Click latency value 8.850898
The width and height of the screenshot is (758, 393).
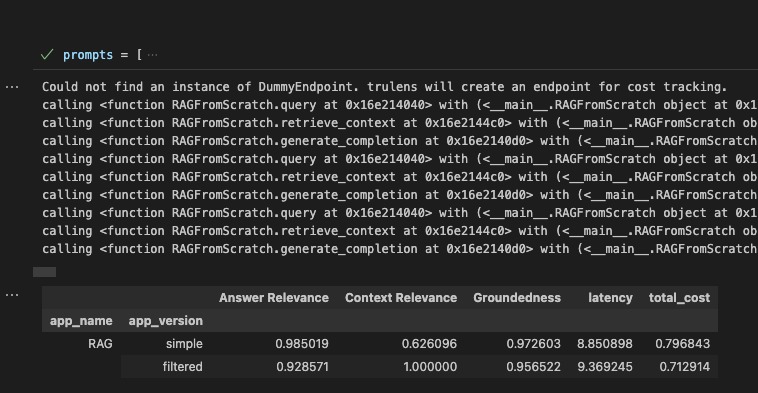[605, 344]
